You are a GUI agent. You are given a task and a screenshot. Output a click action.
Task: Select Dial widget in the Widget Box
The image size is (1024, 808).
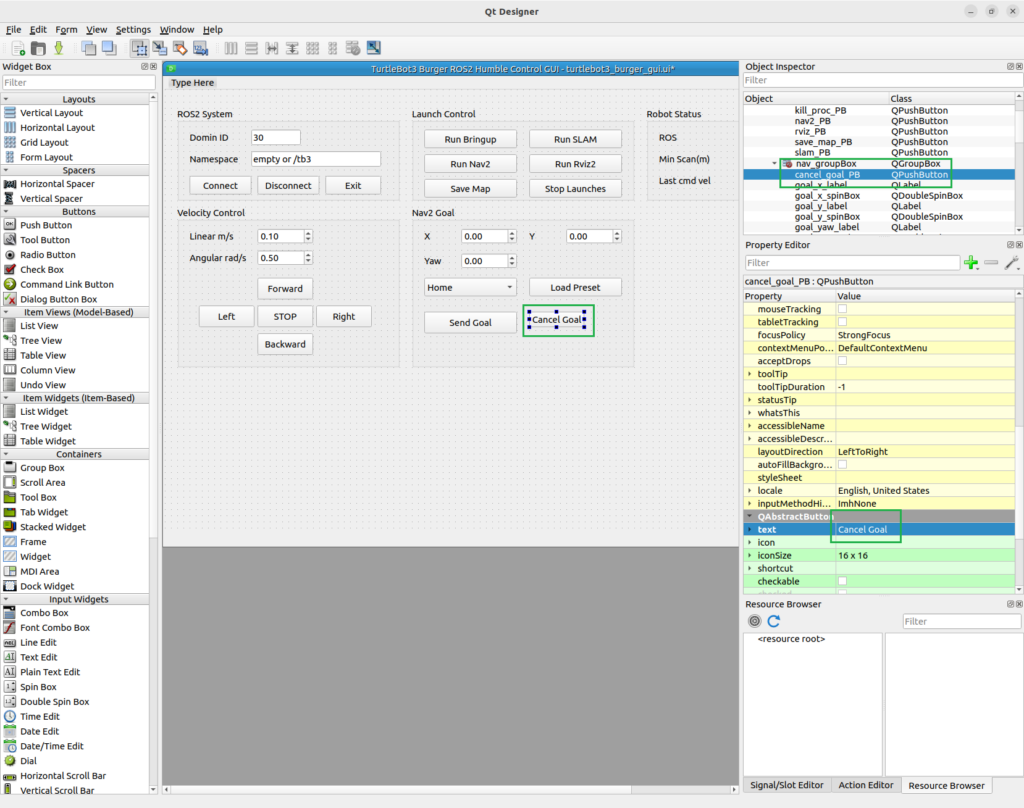click(28, 761)
